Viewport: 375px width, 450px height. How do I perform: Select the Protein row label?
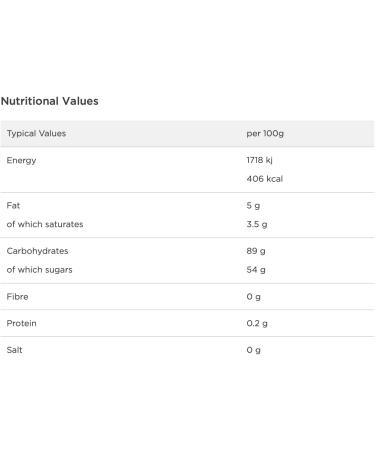pyautogui.click(x=21, y=323)
